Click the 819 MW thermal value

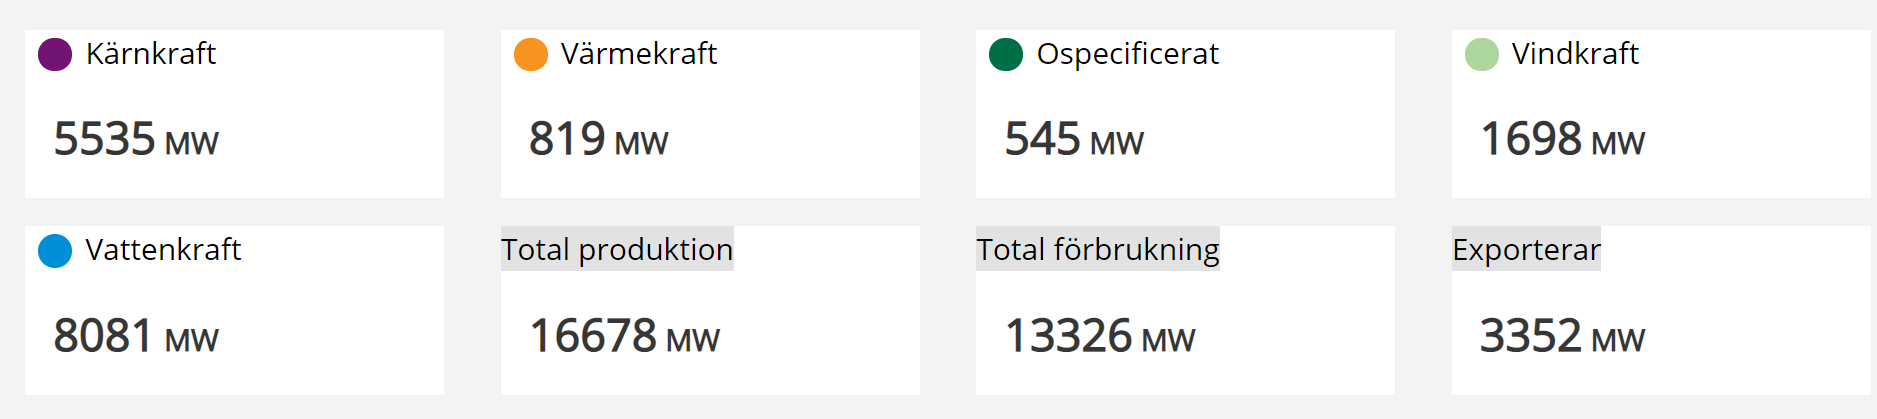click(x=599, y=139)
